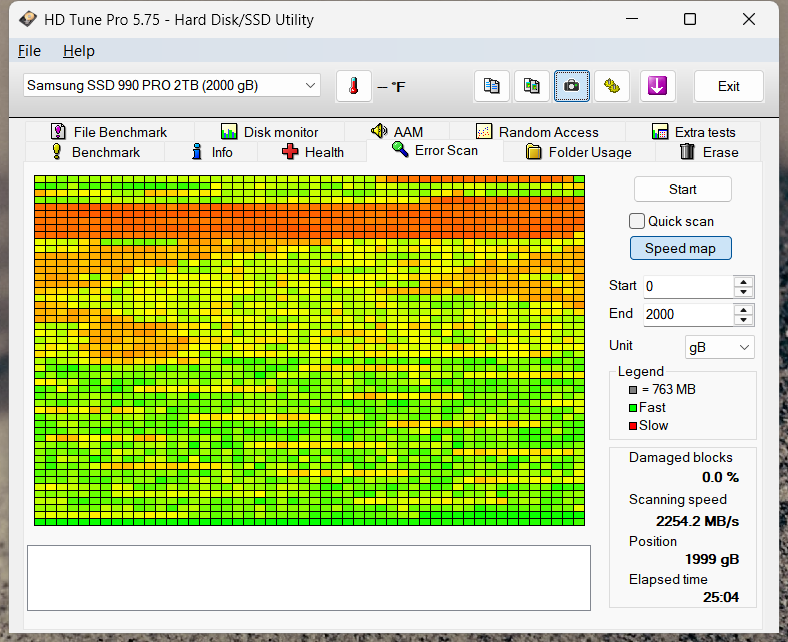Decrease the Start value with down arrow
This screenshot has height=642, width=788.
(x=743, y=292)
